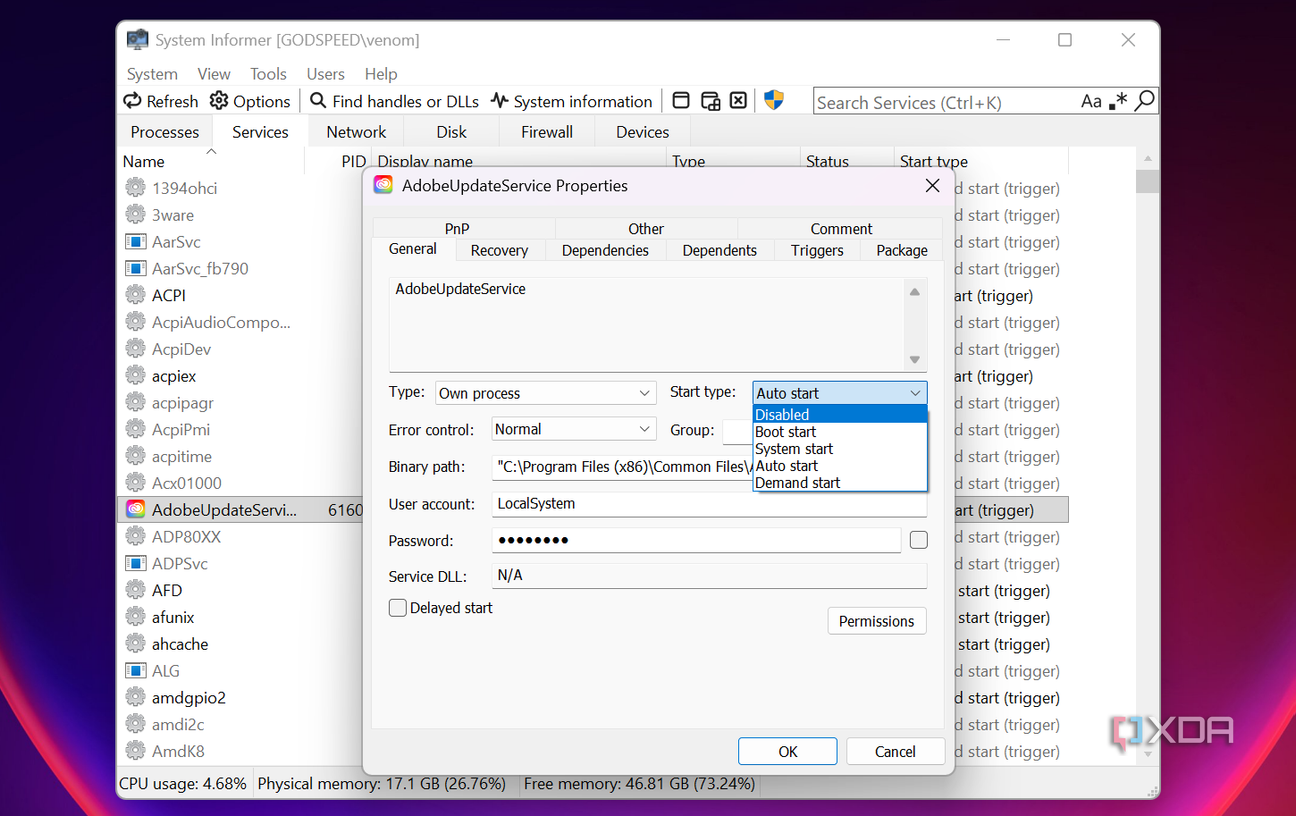The image size is (1296, 816).
Task: Open the Start type dropdown
Action: (x=839, y=393)
